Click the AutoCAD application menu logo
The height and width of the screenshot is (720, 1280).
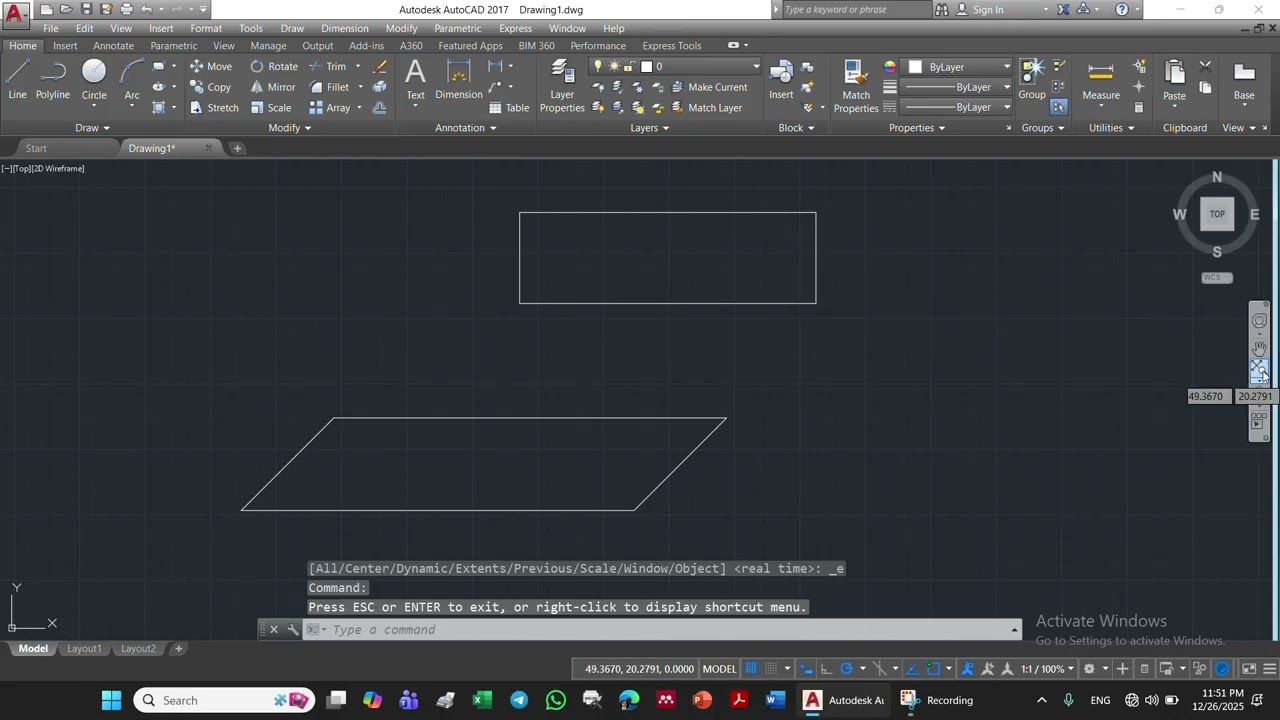[x=14, y=14]
